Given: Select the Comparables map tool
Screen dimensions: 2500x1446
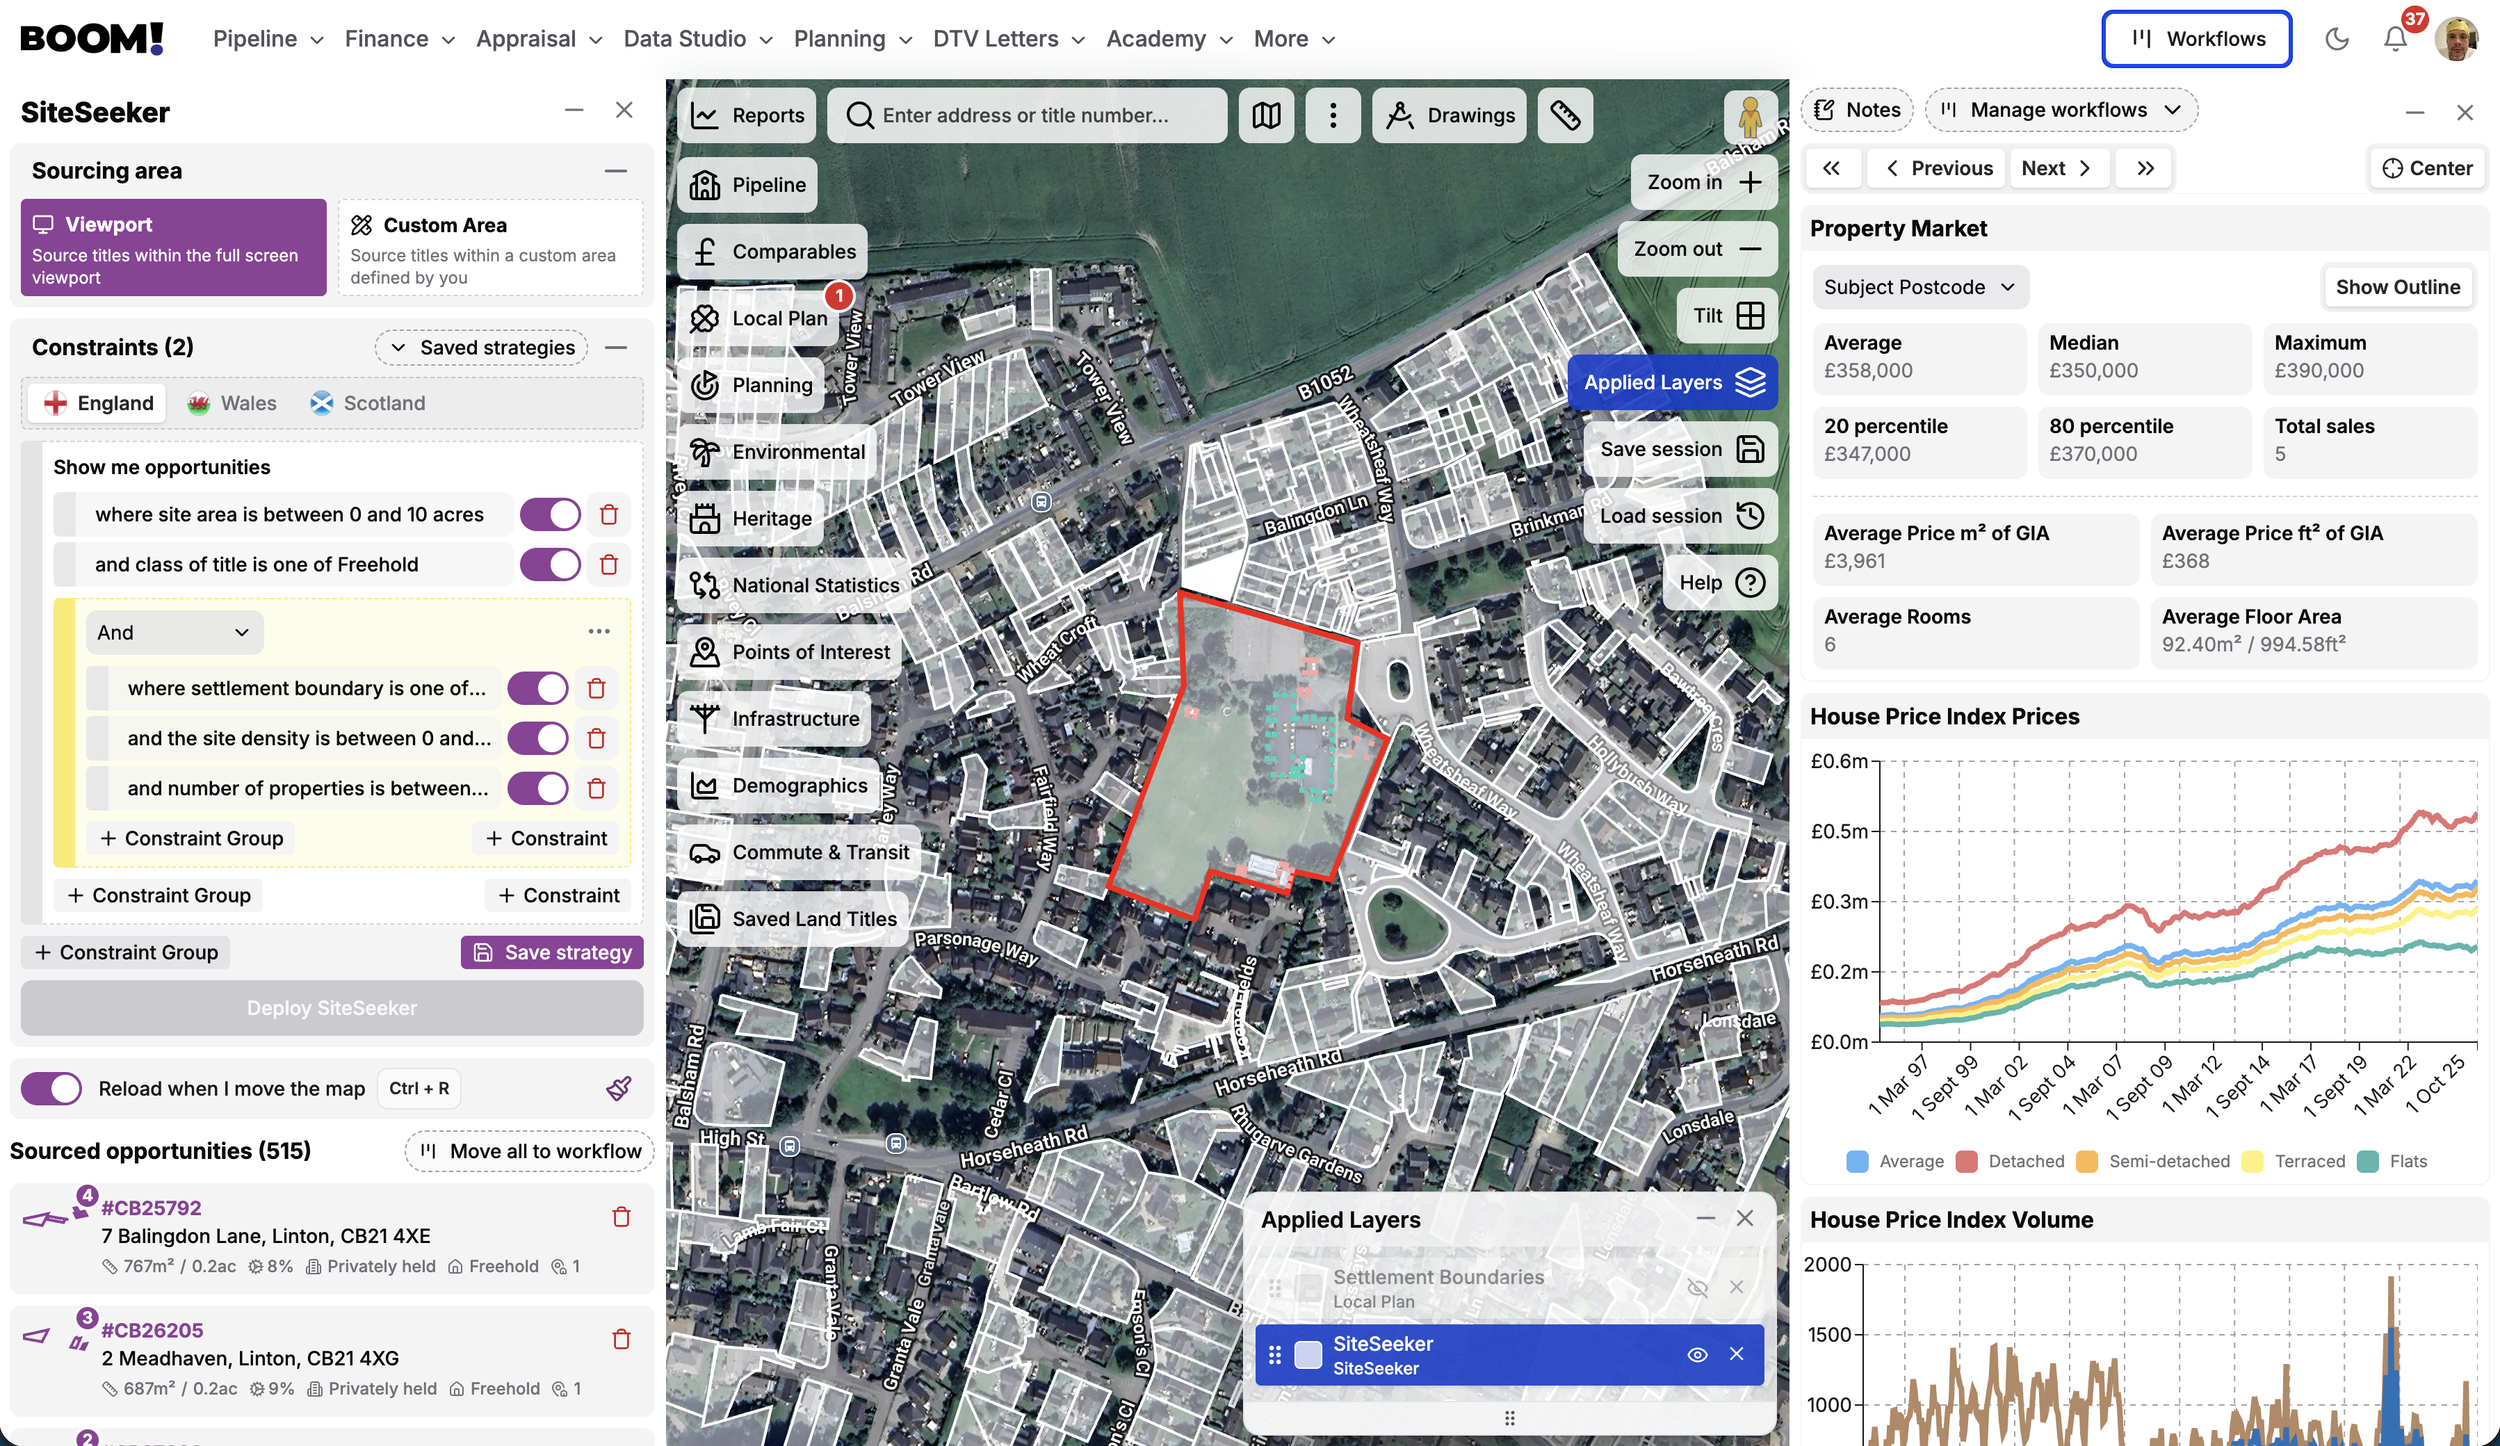Looking at the screenshot, I should tap(771, 251).
